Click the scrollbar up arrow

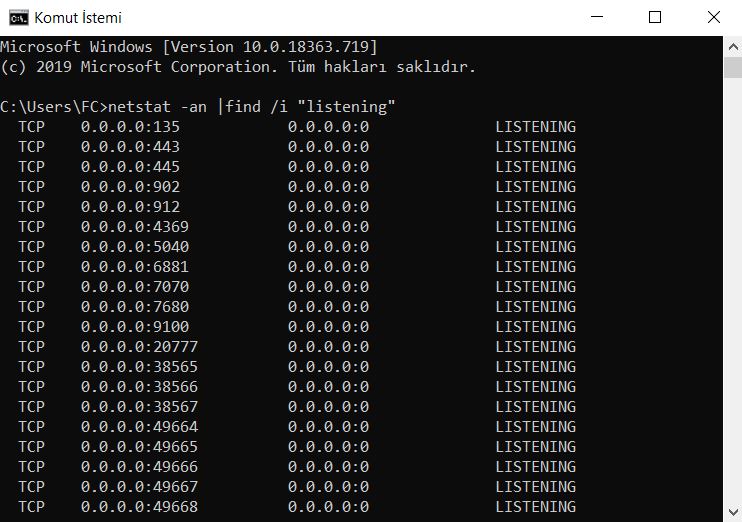click(732, 45)
